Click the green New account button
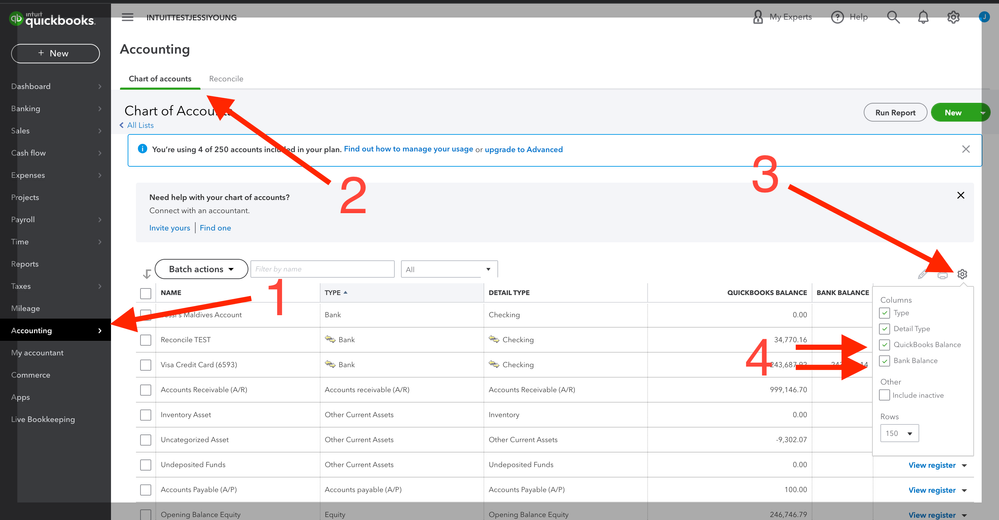Image resolution: width=999 pixels, height=520 pixels. click(953, 113)
